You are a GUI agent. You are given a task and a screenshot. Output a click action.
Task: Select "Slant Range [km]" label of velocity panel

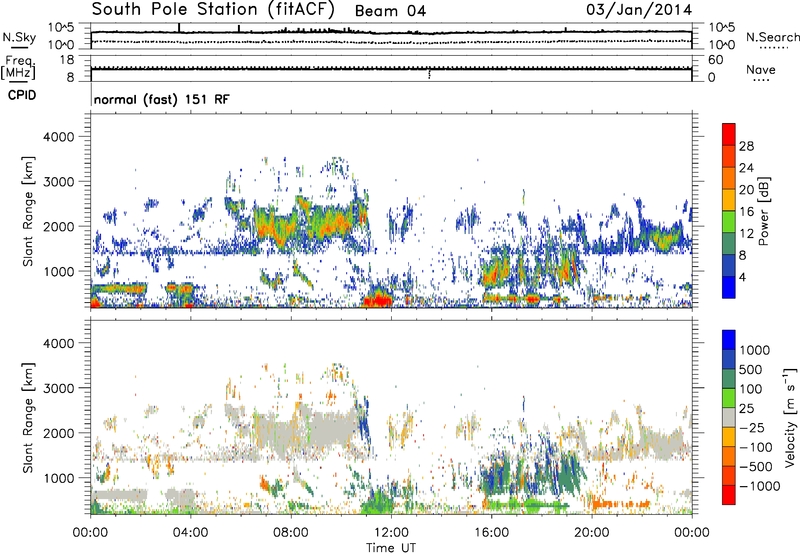pyautogui.click(x=28, y=417)
